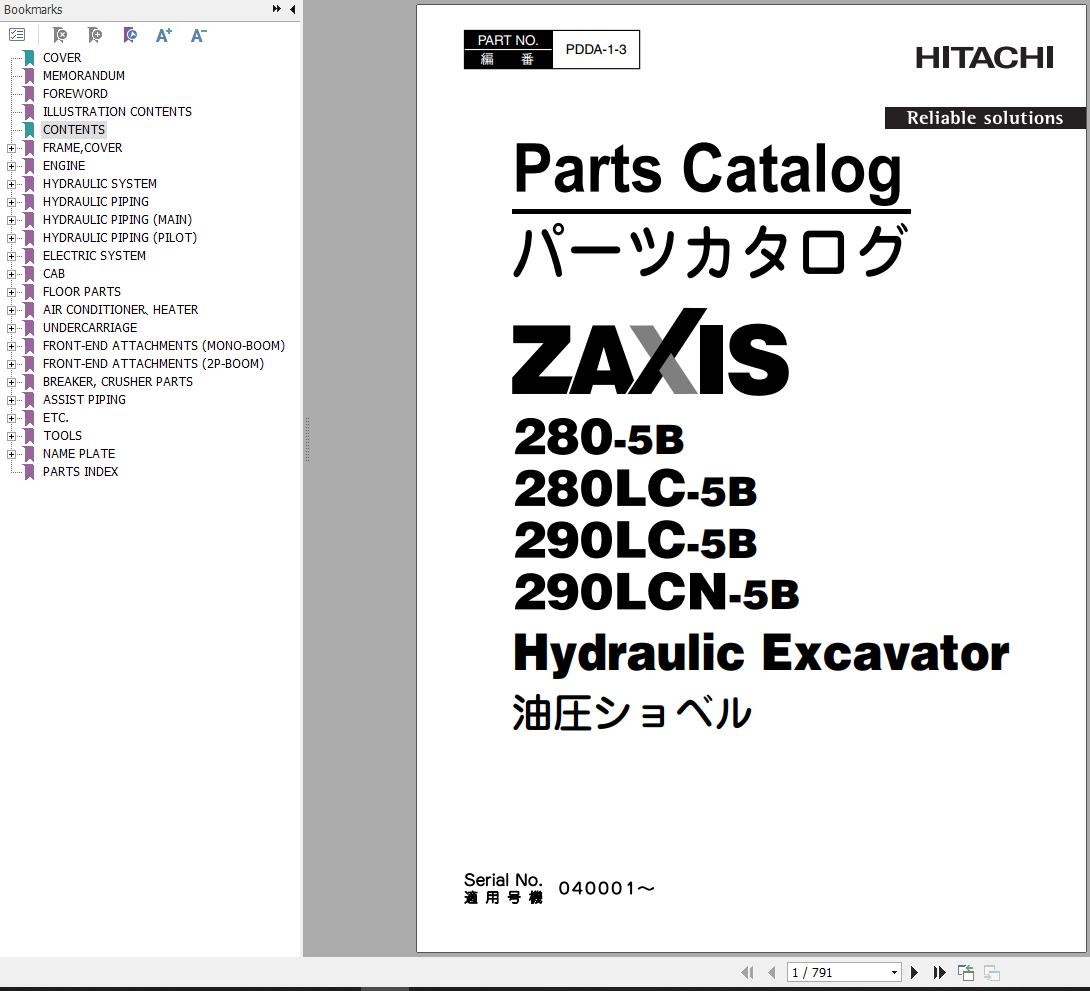Open the MEMORANDUM bookmark

(x=83, y=76)
